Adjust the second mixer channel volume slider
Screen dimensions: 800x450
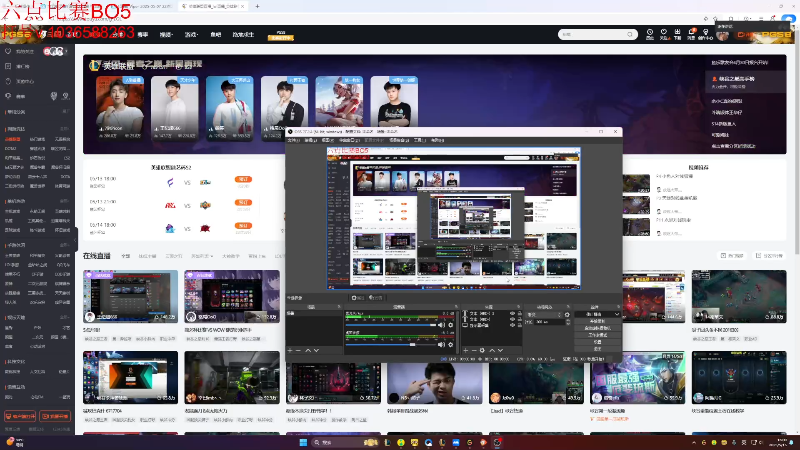pyautogui.click(x=391, y=344)
